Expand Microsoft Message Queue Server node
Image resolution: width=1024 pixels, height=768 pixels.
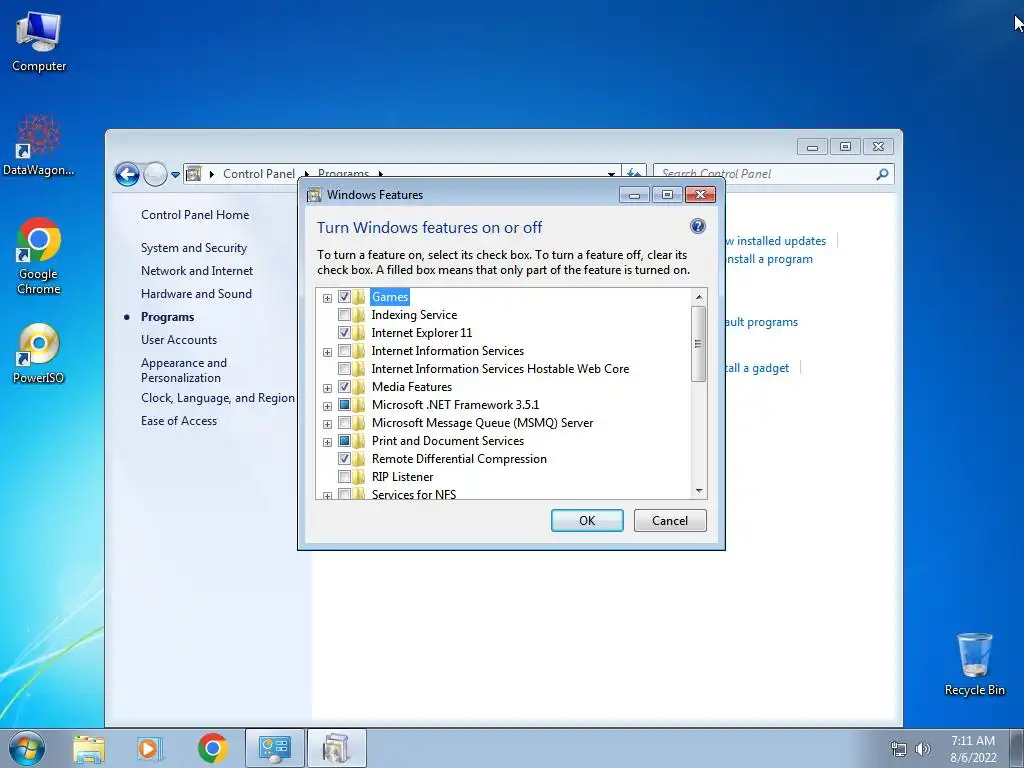click(327, 424)
